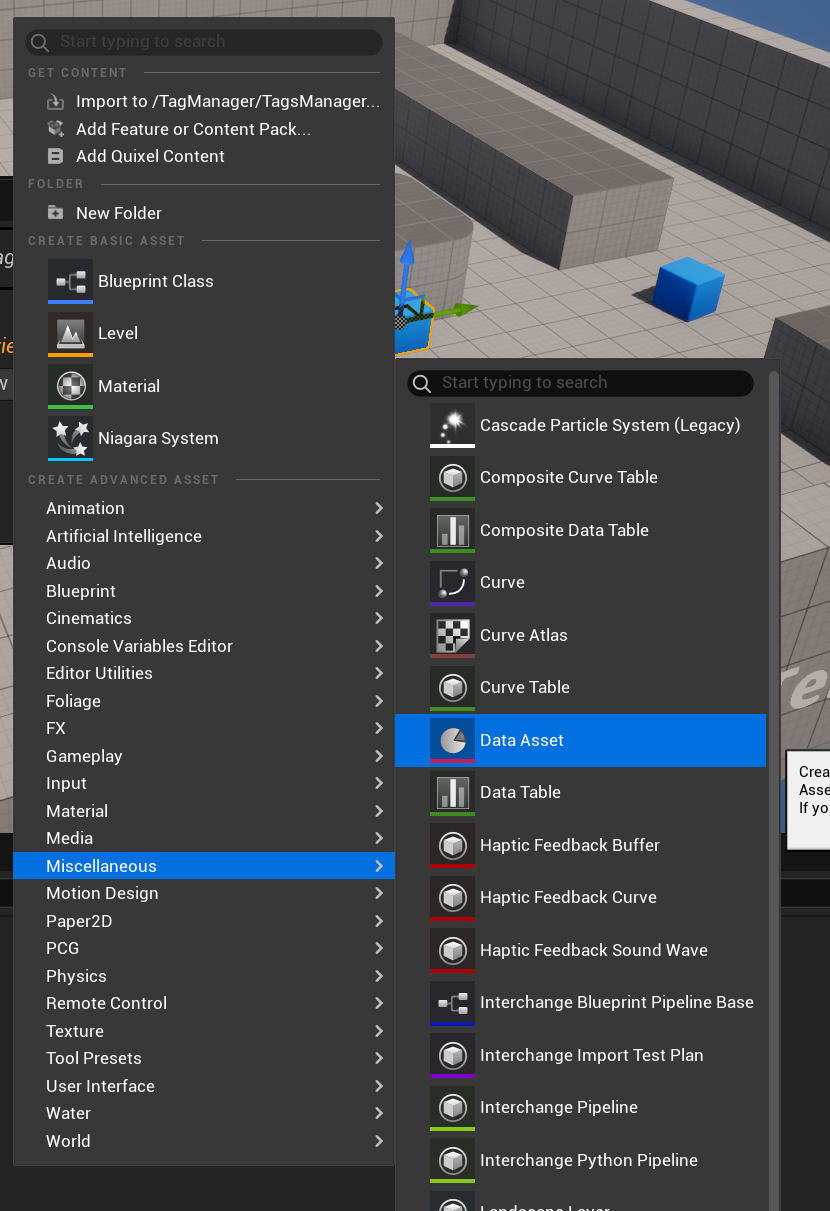Select the Level asset icon
The height and width of the screenshot is (1211, 830).
[68, 333]
